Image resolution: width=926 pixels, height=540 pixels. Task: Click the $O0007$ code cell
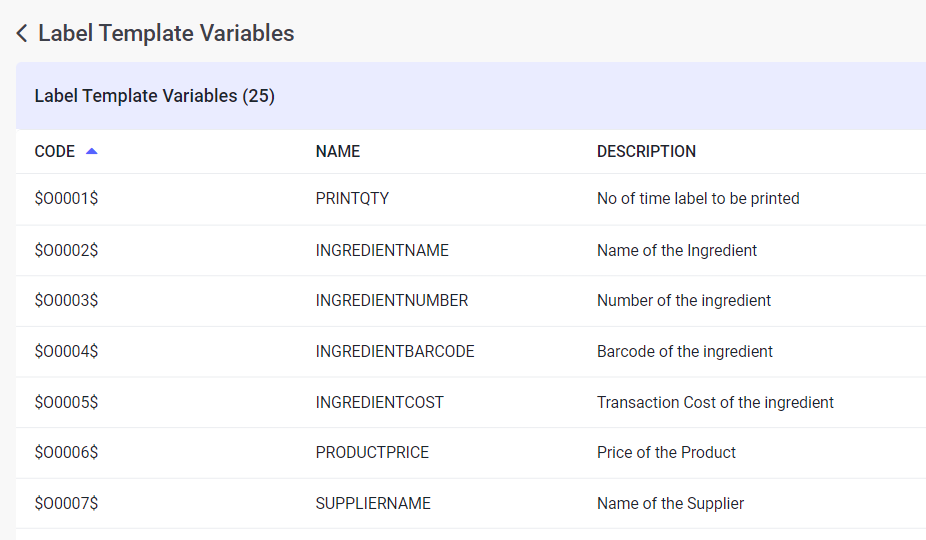[66, 504]
